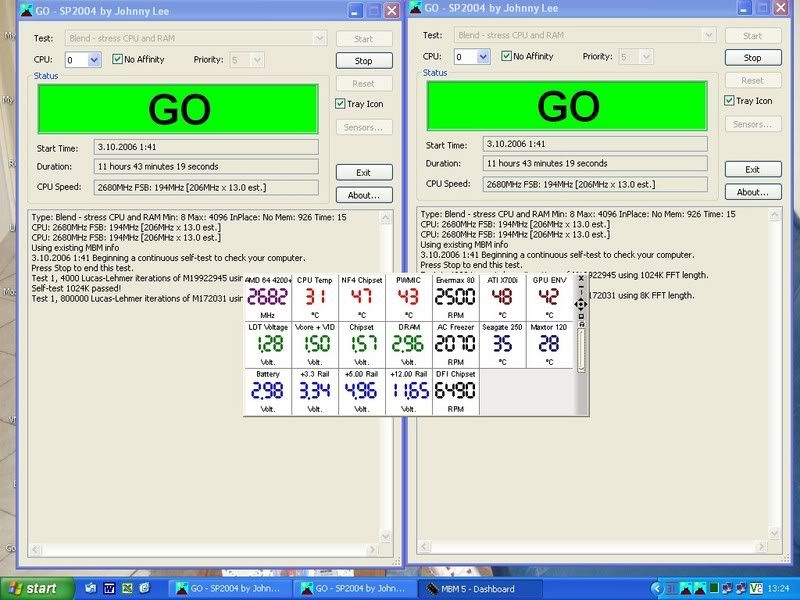Click the MBM dashboard padlock icon
The height and width of the screenshot is (600, 800).
pyautogui.click(x=581, y=324)
